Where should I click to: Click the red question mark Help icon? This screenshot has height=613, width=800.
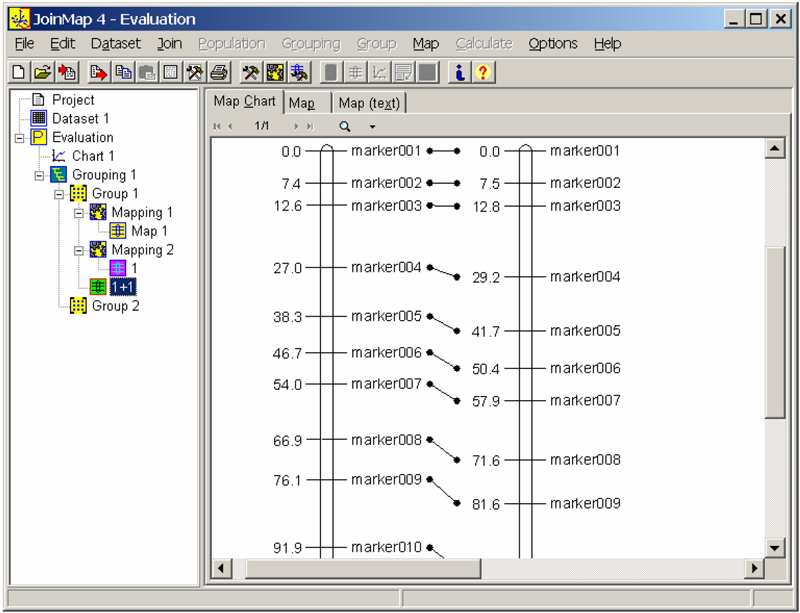tap(483, 72)
